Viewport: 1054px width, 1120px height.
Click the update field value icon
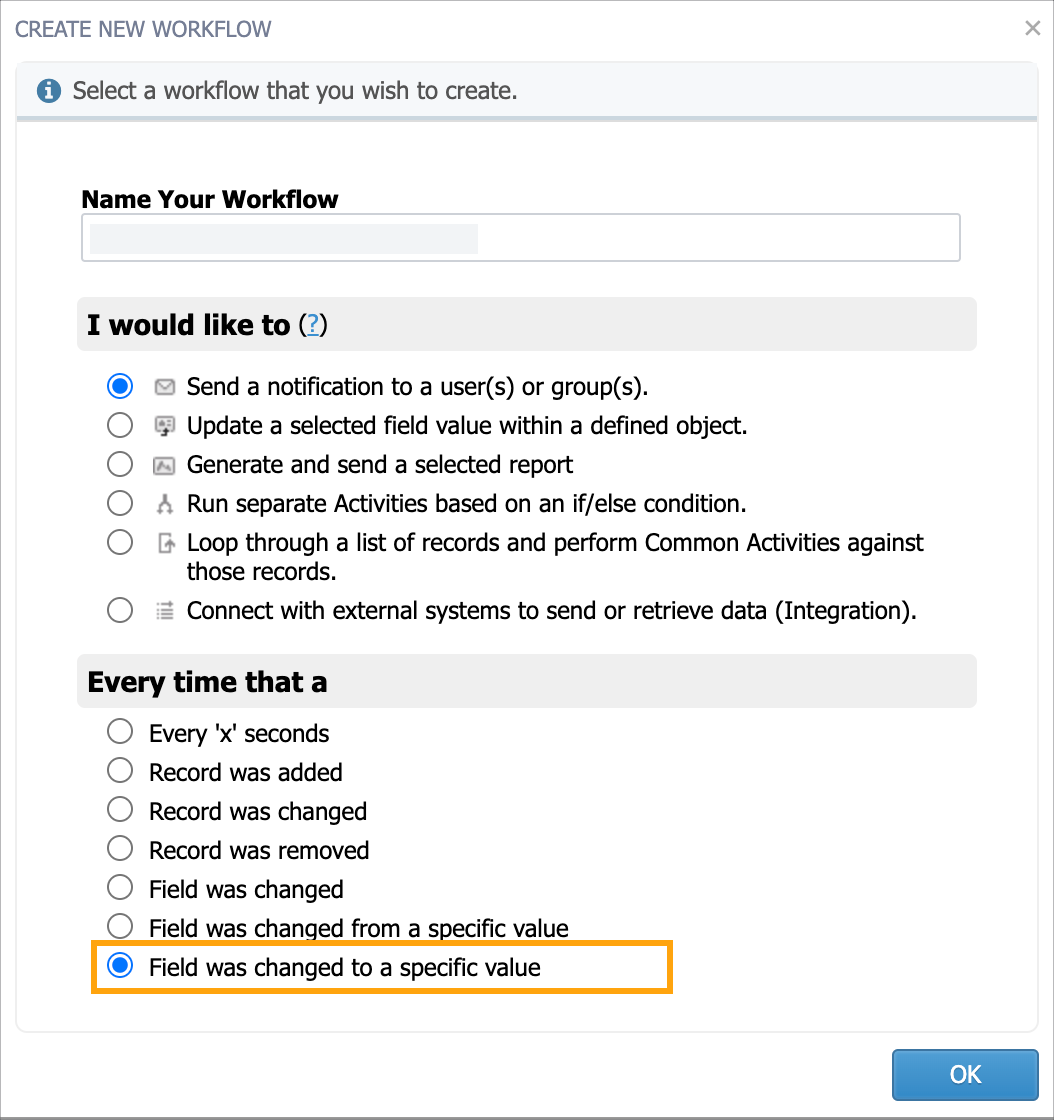point(165,426)
